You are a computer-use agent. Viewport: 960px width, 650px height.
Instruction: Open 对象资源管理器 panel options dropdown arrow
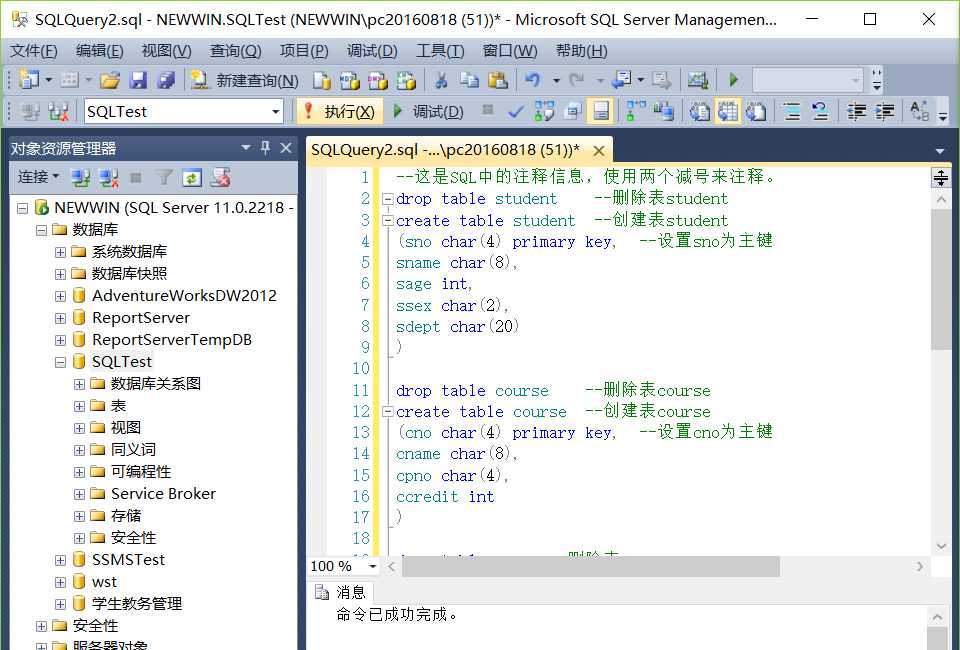(246, 148)
